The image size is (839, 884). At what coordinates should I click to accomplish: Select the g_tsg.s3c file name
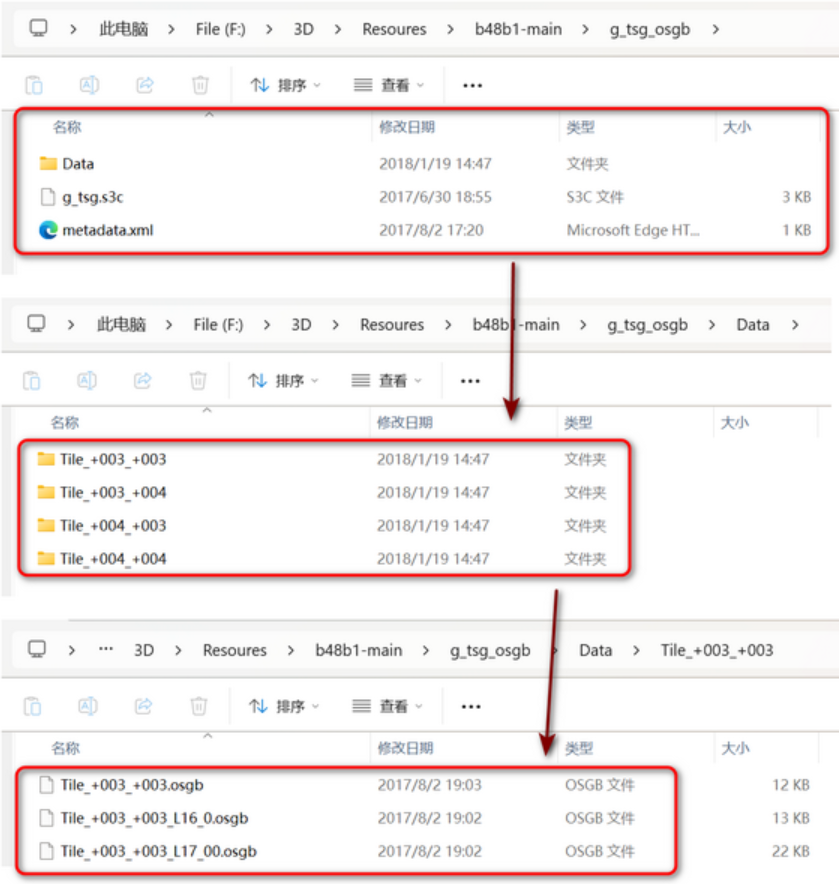pyautogui.click(x=92, y=197)
